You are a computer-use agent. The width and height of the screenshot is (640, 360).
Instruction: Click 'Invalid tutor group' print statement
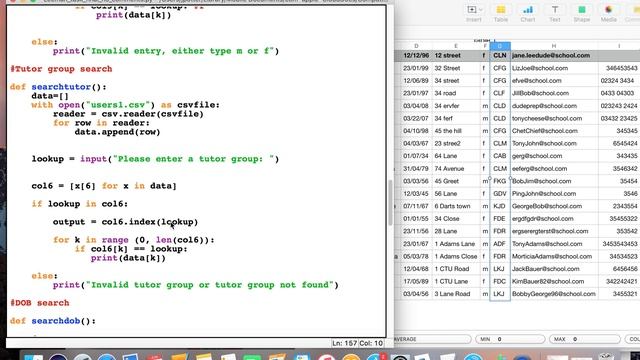(x=196, y=285)
